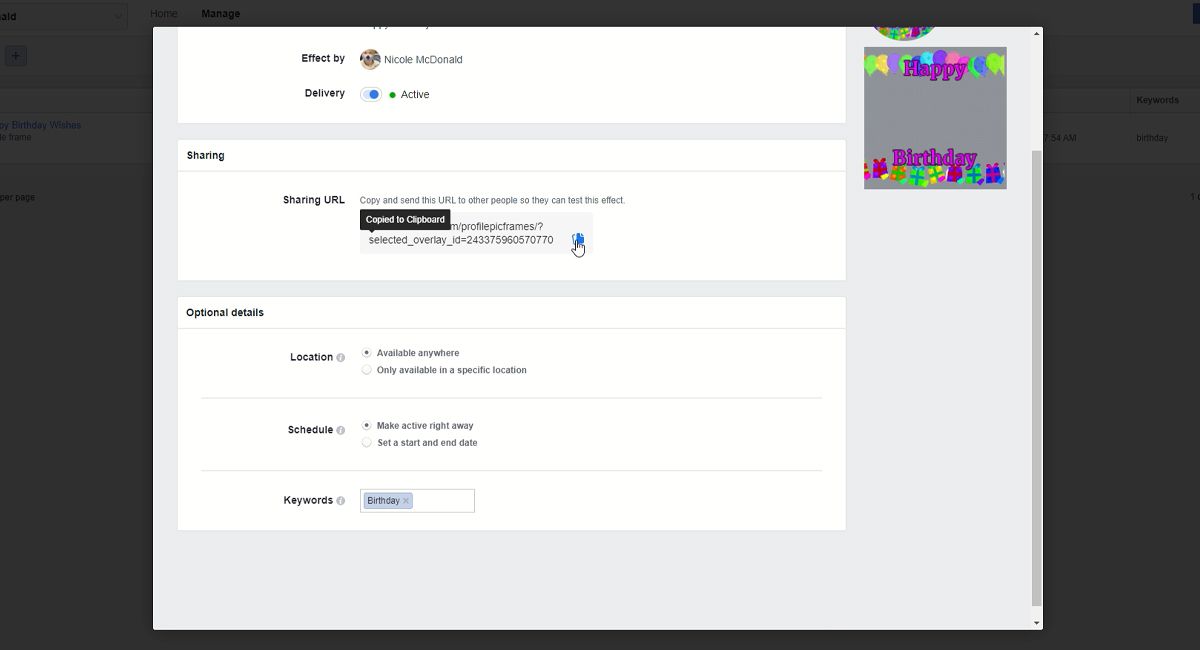Open the account dropdown in background page

coord(62,16)
